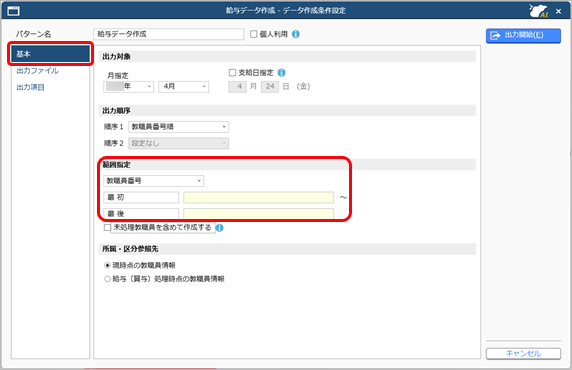Close the data creation settings dialog

(559, 11)
